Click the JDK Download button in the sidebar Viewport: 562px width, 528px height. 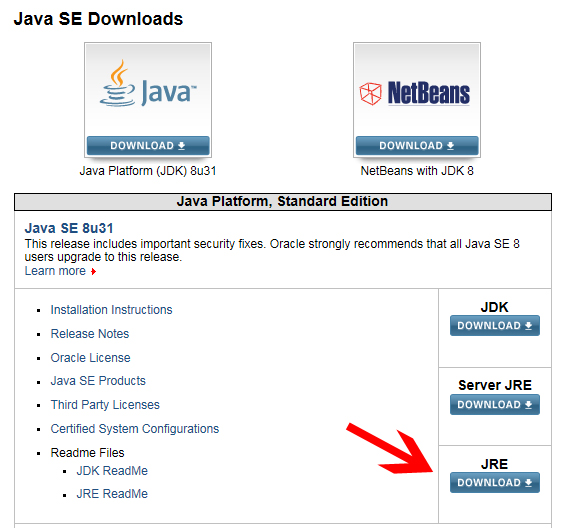click(x=495, y=325)
